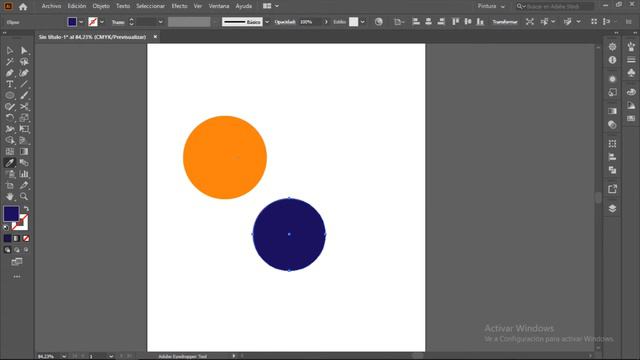The width and height of the screenshot is (640, 360).
Task: Select the Lasso tool
Action: pyautogui.click(x=24, y=62)
